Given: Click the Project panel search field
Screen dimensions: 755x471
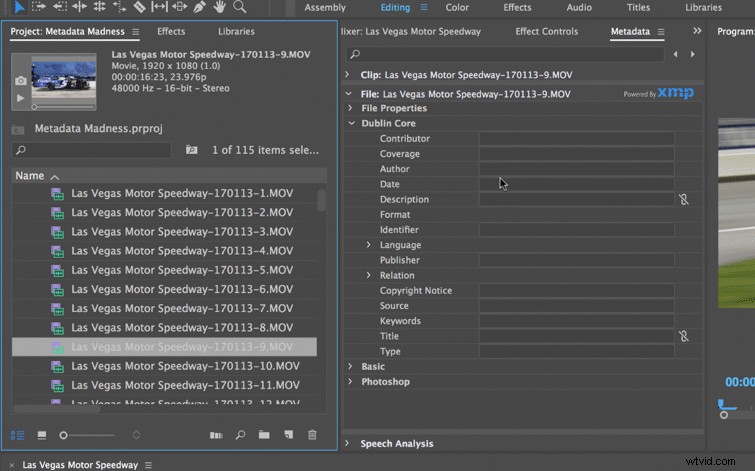Looking at the screenshot, I should (x=91, y=150).
